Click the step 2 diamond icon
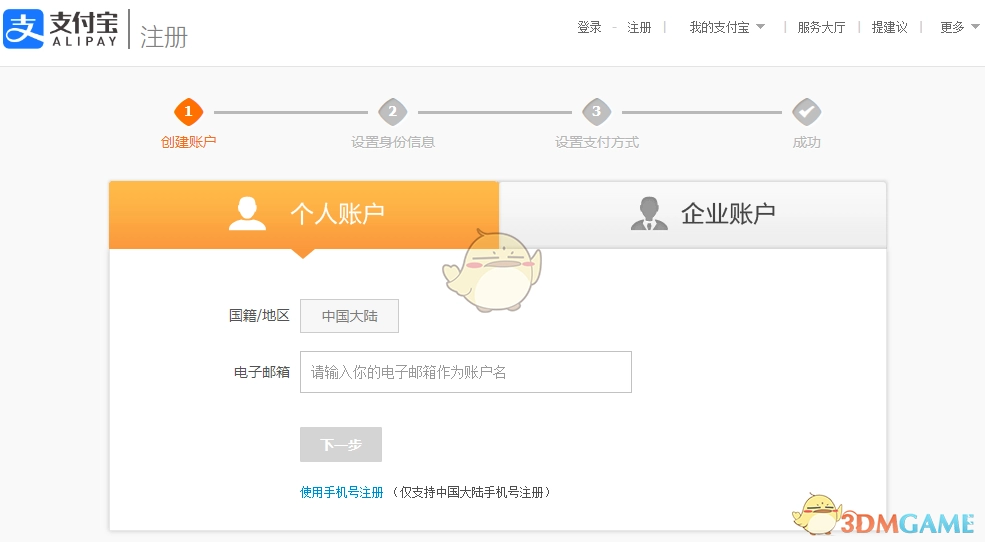Screen dimensions: 985x542 [393, 112]
